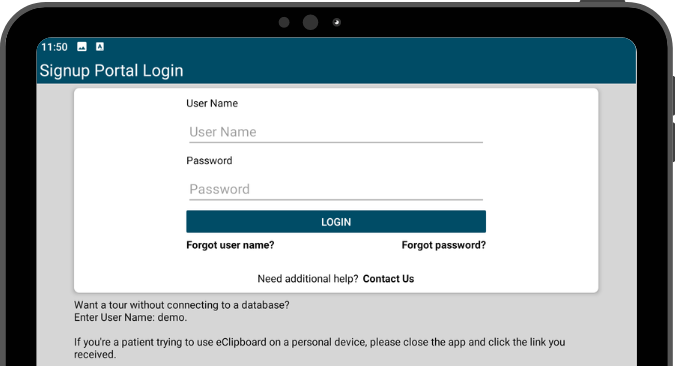Open the Forgot user name? link
Viewport: 675px width, 366px height.
point(230,245)
